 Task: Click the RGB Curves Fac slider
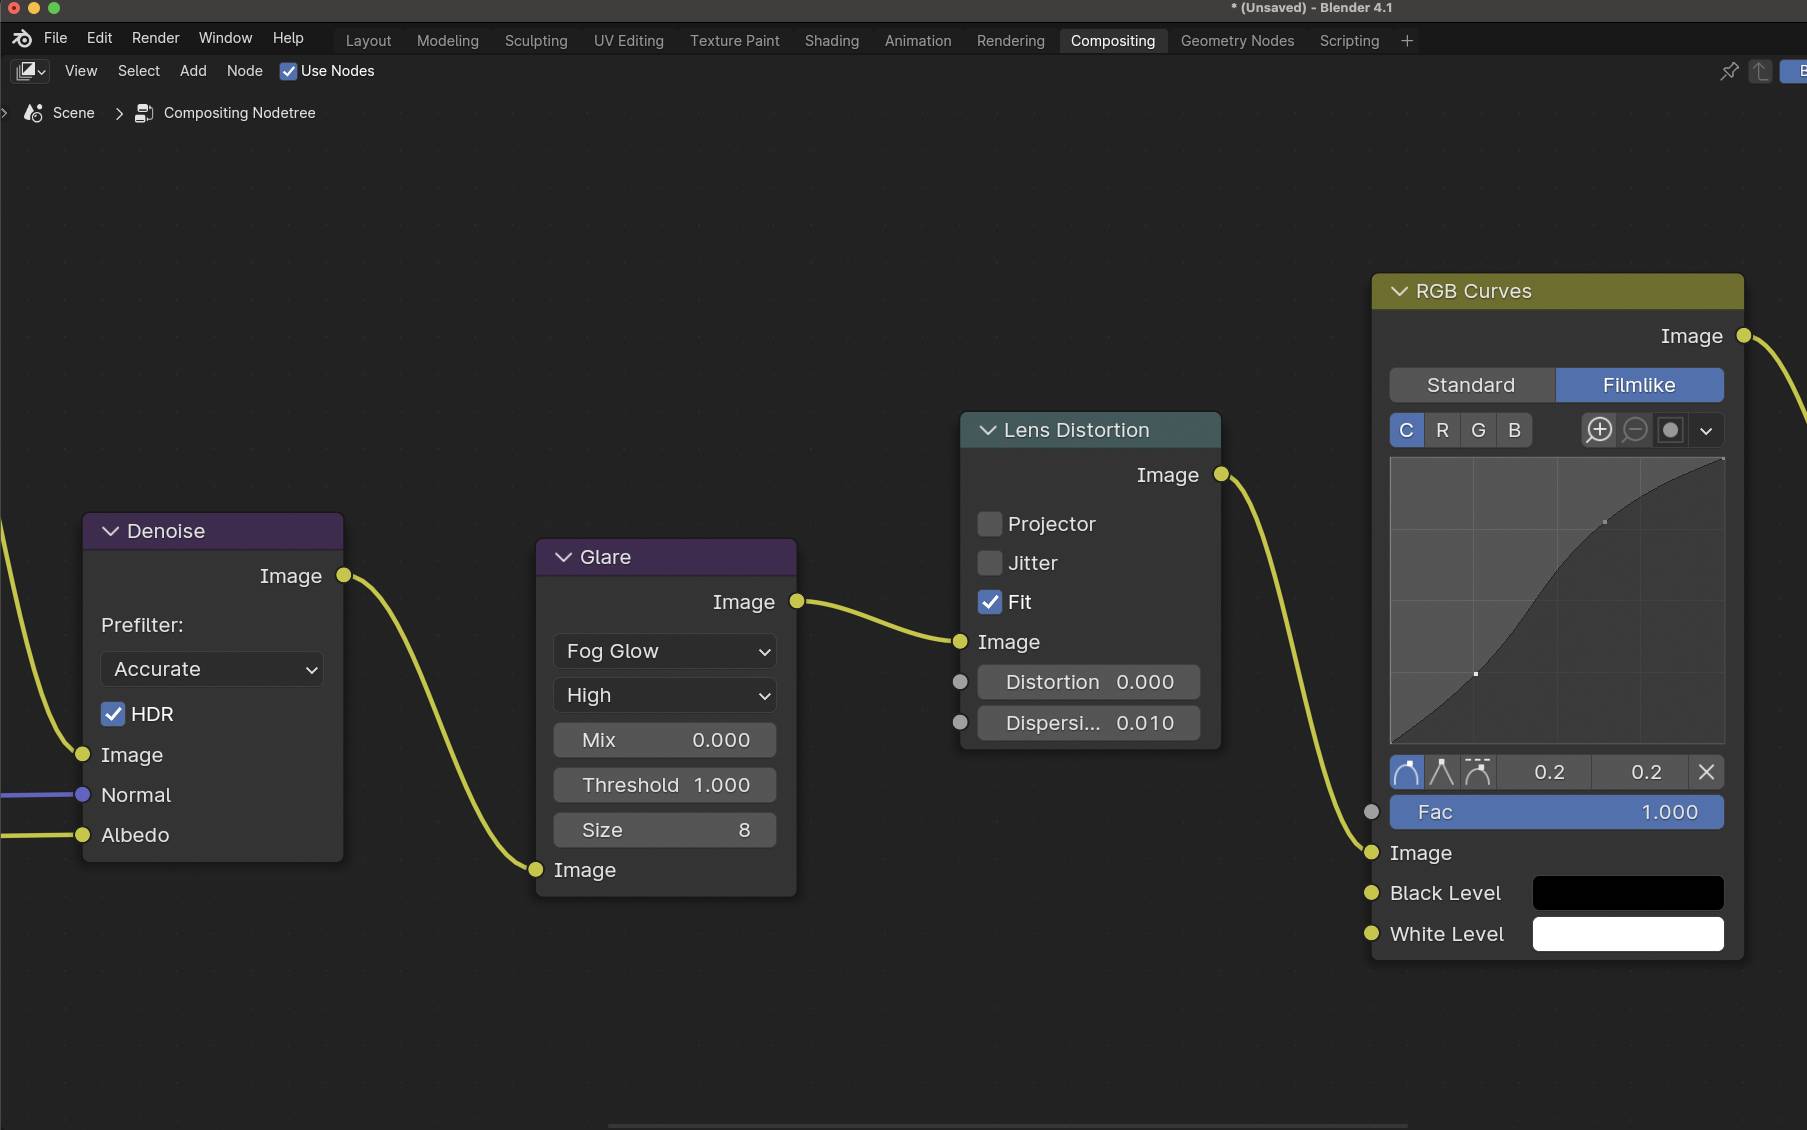pyautogui.click(x=1557, y=812)
